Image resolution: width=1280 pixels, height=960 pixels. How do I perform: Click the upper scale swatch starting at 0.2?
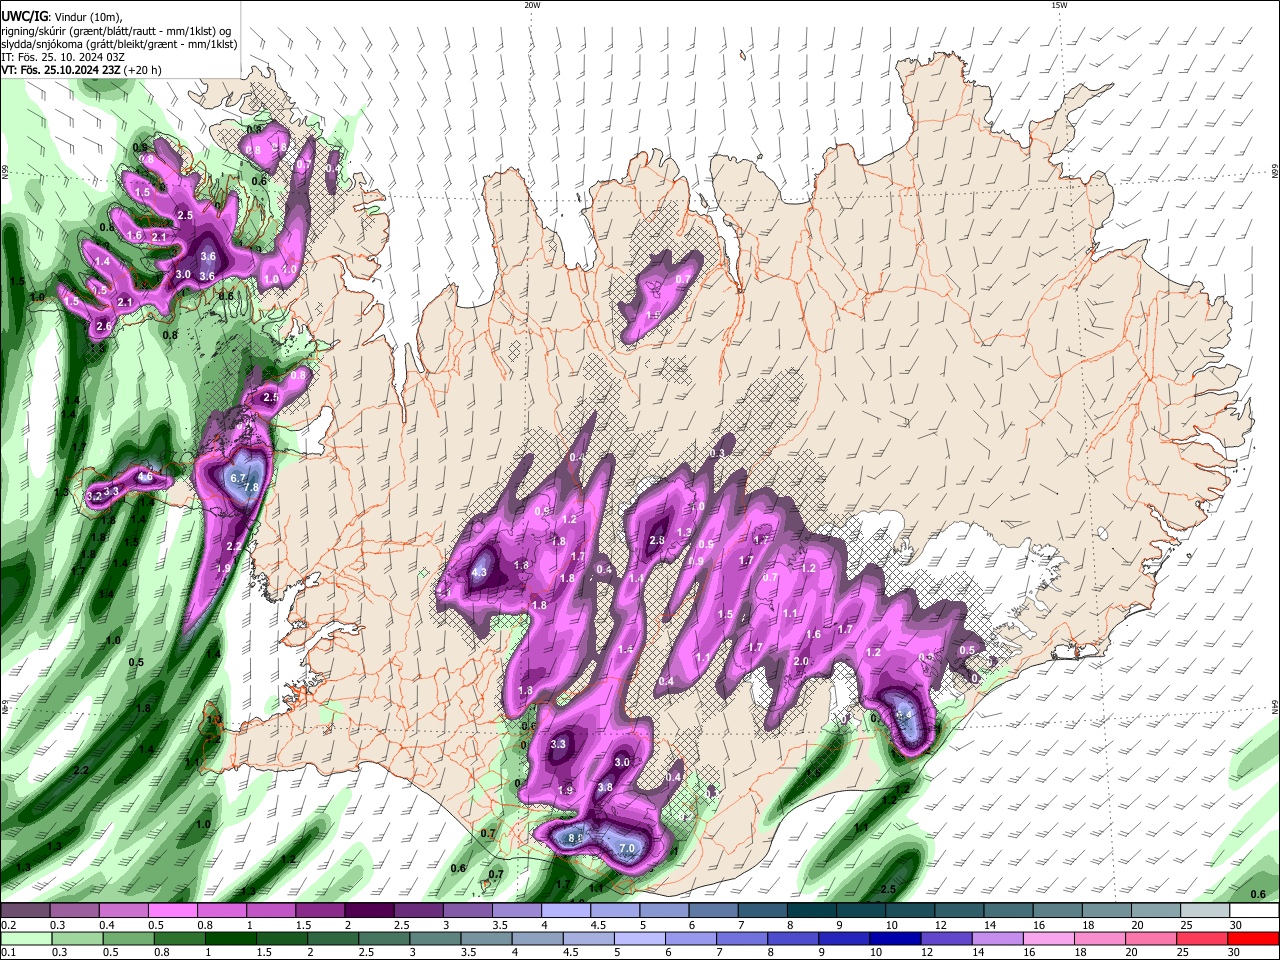[x=25, y=910]
